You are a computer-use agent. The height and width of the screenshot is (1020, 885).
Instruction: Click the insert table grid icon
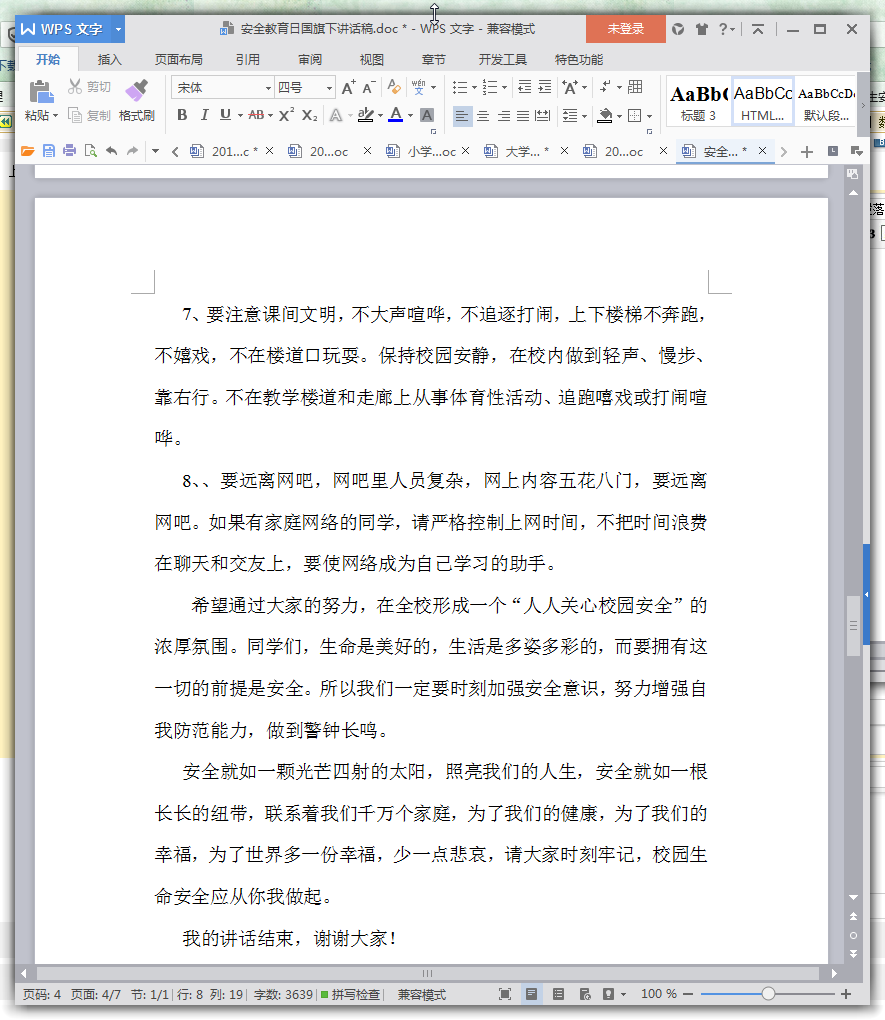tap(636, 87)
